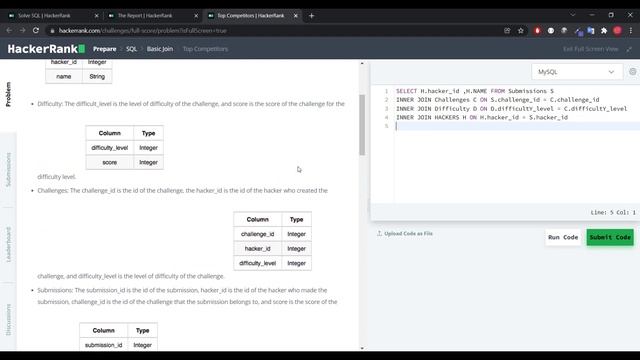
Task: Click Prepare in the breadcrumb
Action: (104, 49)
